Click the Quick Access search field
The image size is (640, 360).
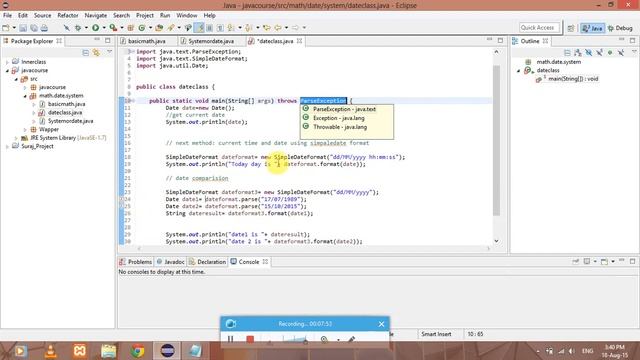(539, 28)
